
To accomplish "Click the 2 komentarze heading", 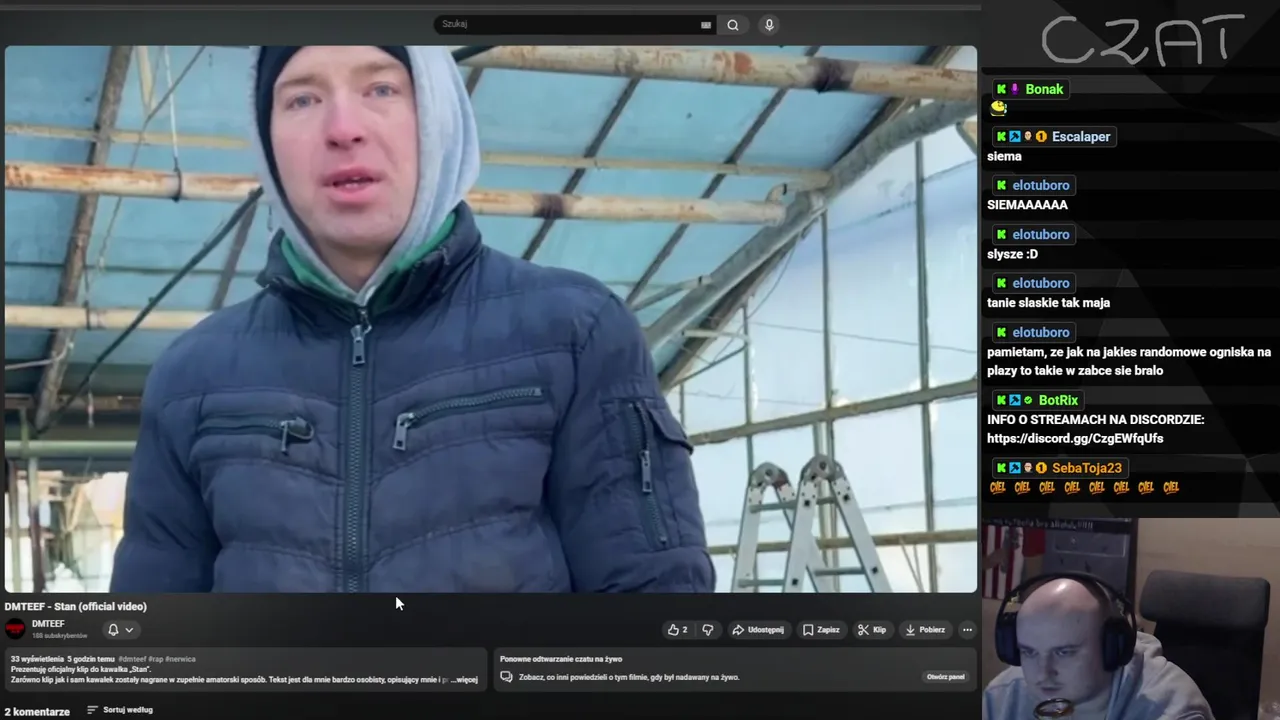I will click(37, 712).
